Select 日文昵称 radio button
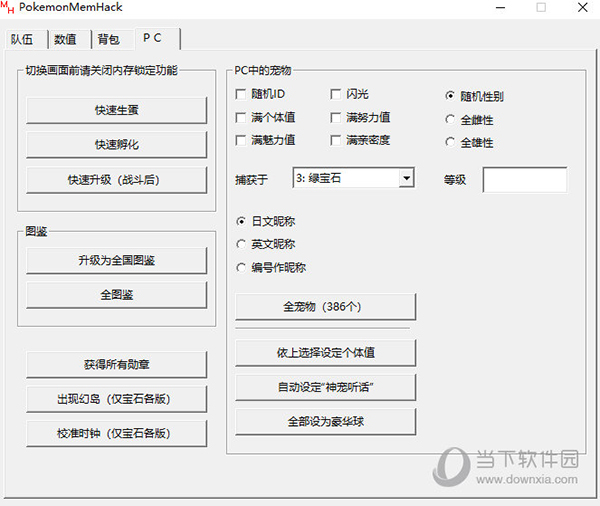600x506 pixels. pos(241,221)
